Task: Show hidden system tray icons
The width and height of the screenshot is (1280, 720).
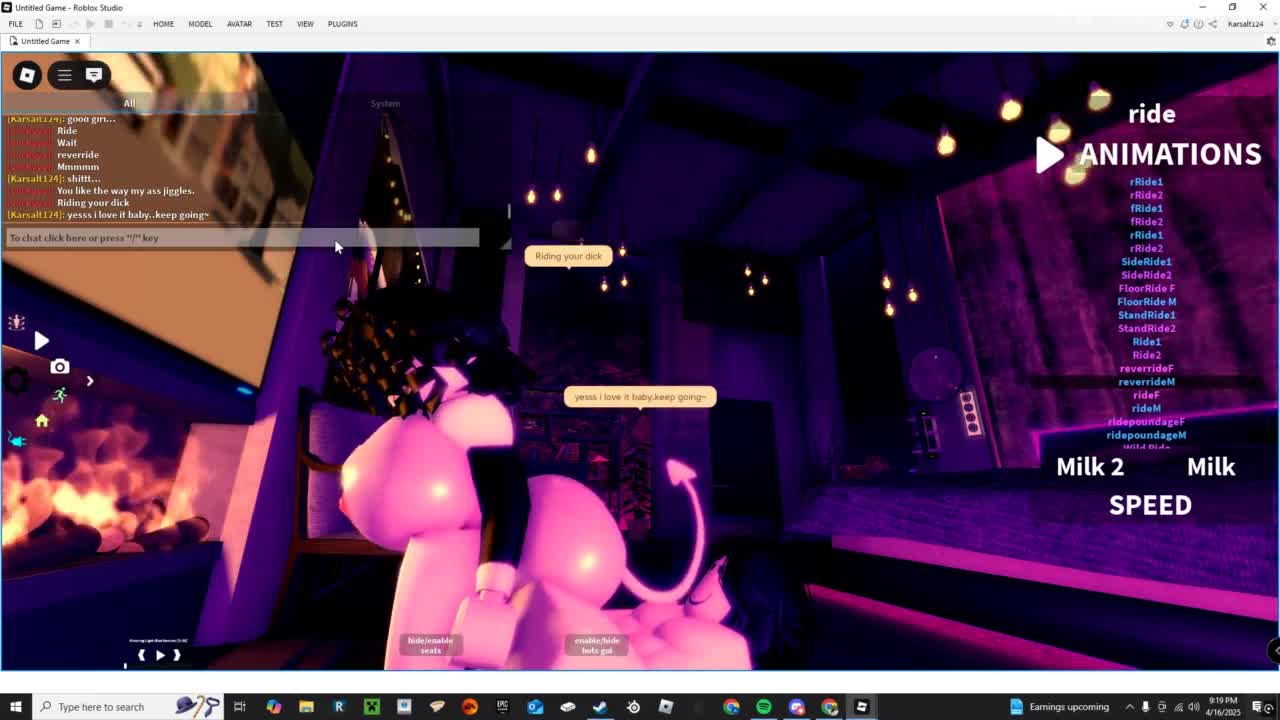Action: (1129, 707)
